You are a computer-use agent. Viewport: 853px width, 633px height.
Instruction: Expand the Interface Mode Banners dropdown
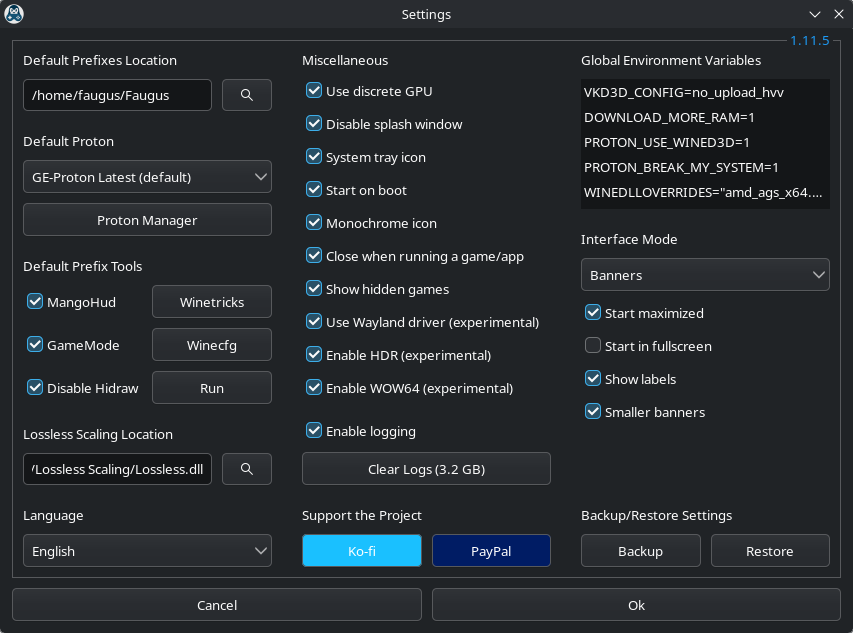[705, 274]
